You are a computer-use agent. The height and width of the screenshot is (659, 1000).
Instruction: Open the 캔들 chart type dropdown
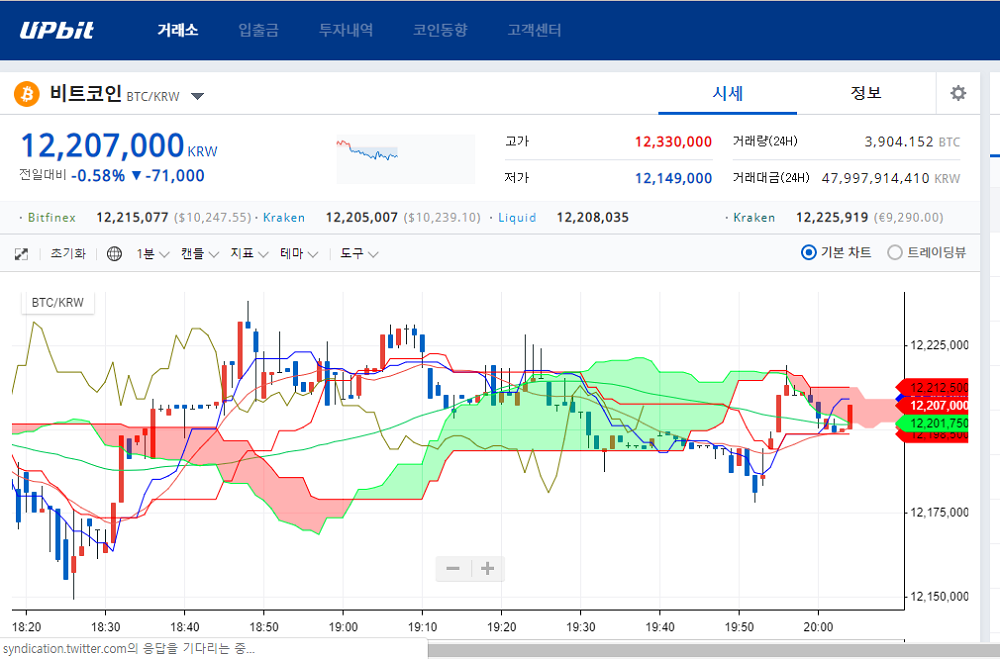point(200,254)
